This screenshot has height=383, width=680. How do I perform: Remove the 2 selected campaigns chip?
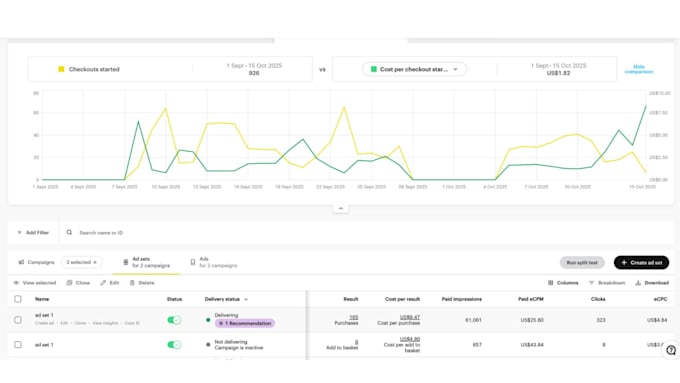click(95, 262)
